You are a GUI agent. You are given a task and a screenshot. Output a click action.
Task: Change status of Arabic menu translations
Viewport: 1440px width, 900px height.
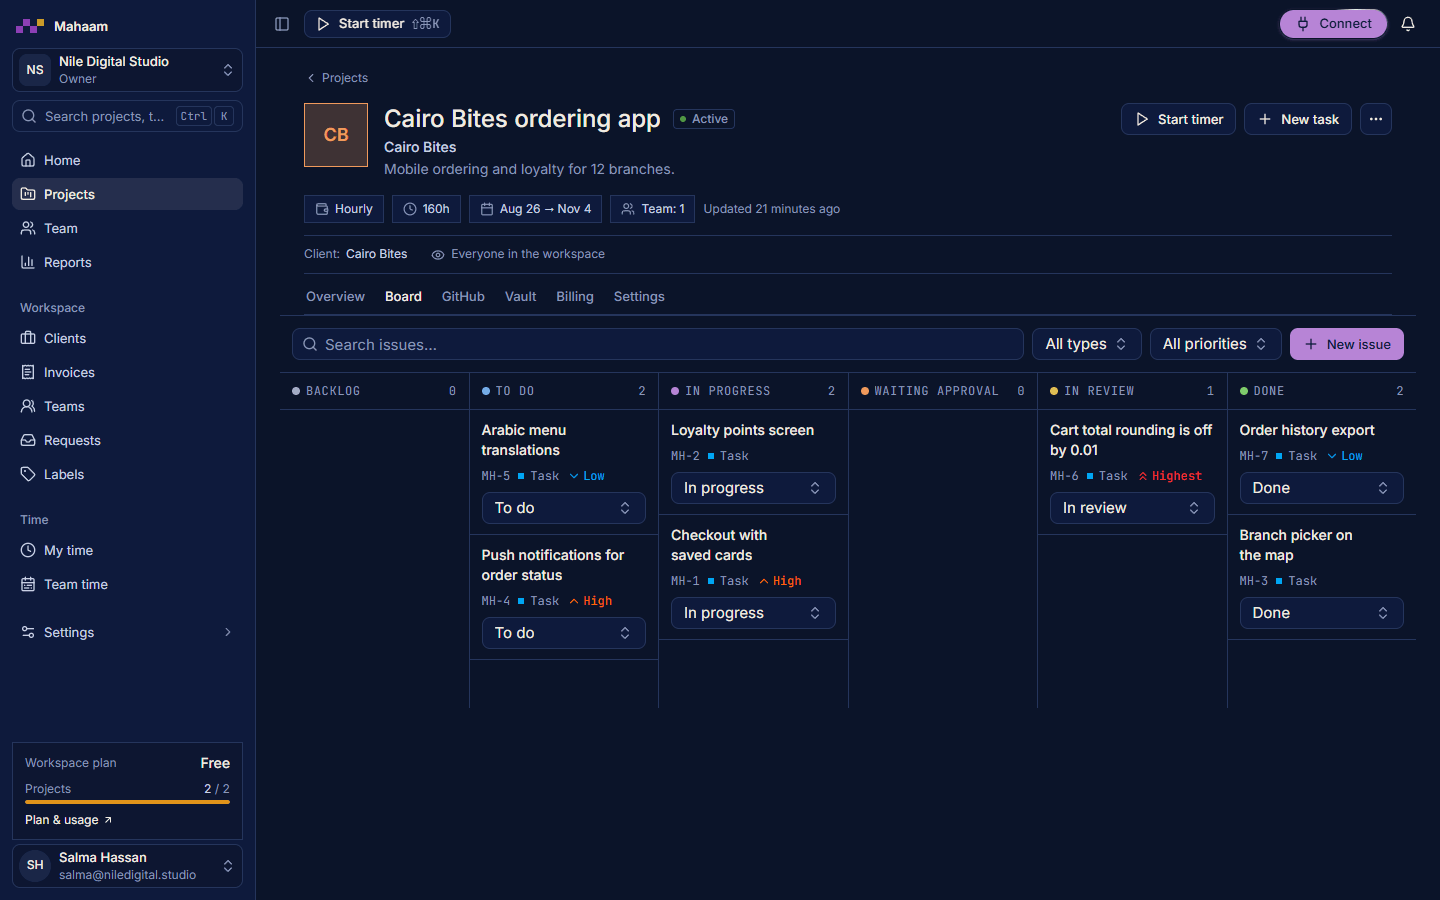tap(563, 508)
